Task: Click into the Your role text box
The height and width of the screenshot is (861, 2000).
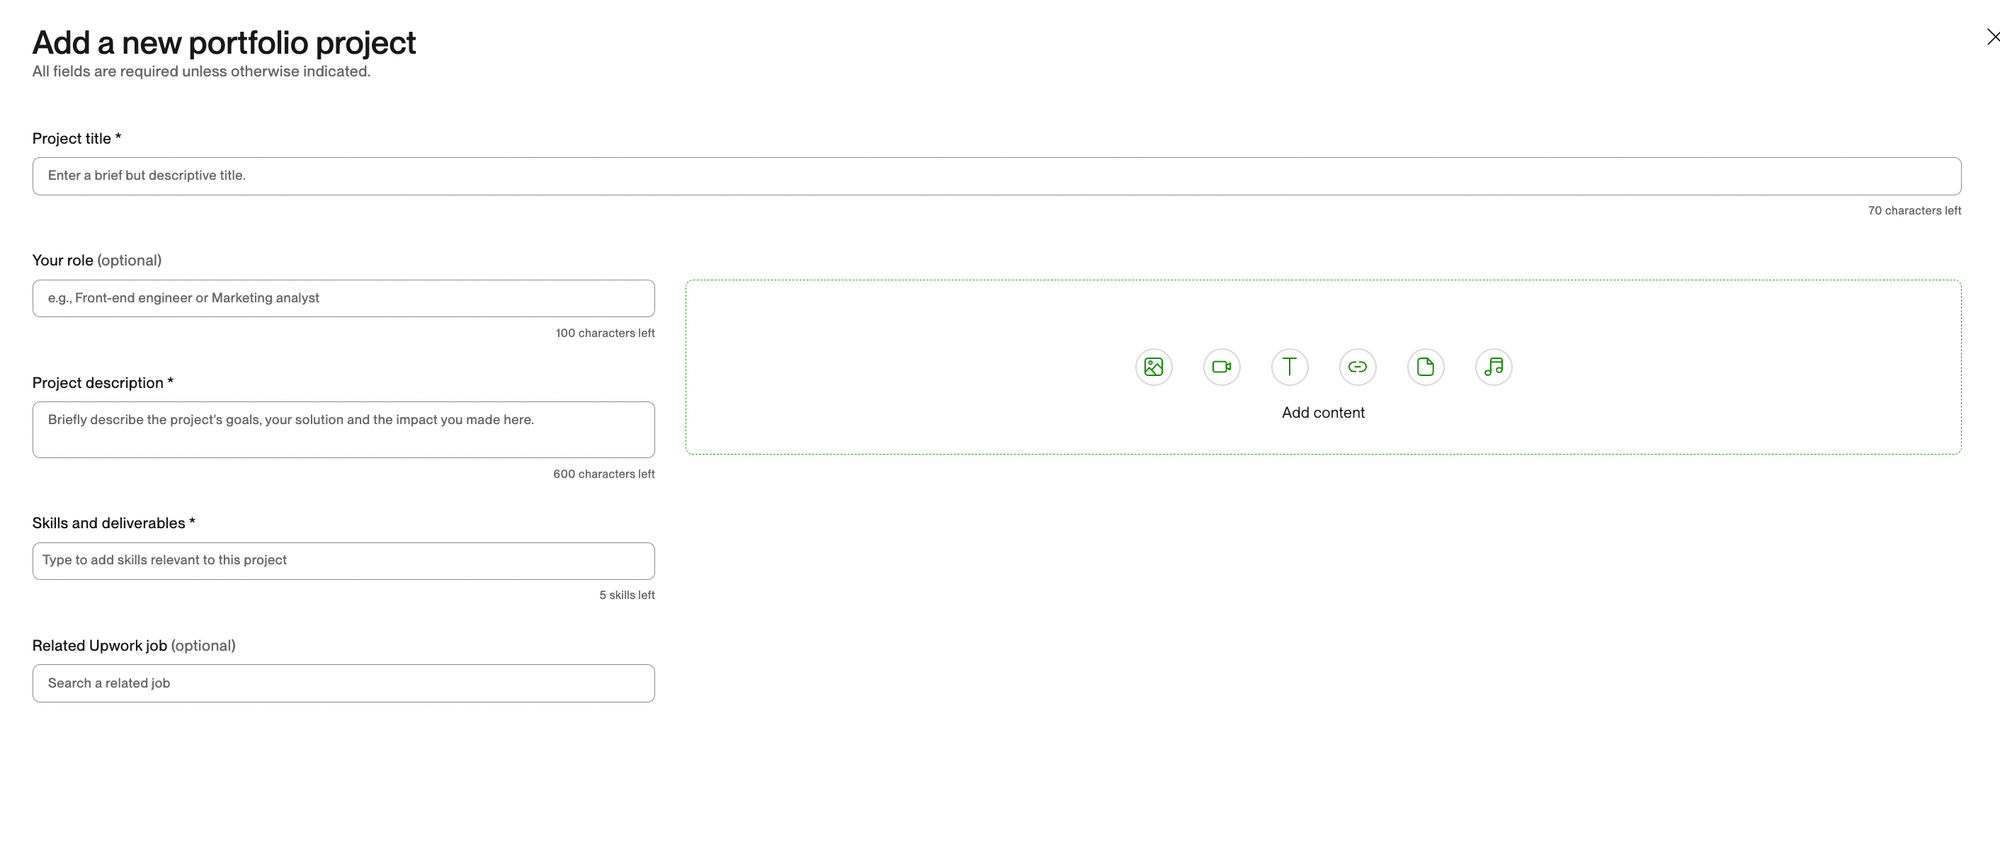Action: coord(343,298)
